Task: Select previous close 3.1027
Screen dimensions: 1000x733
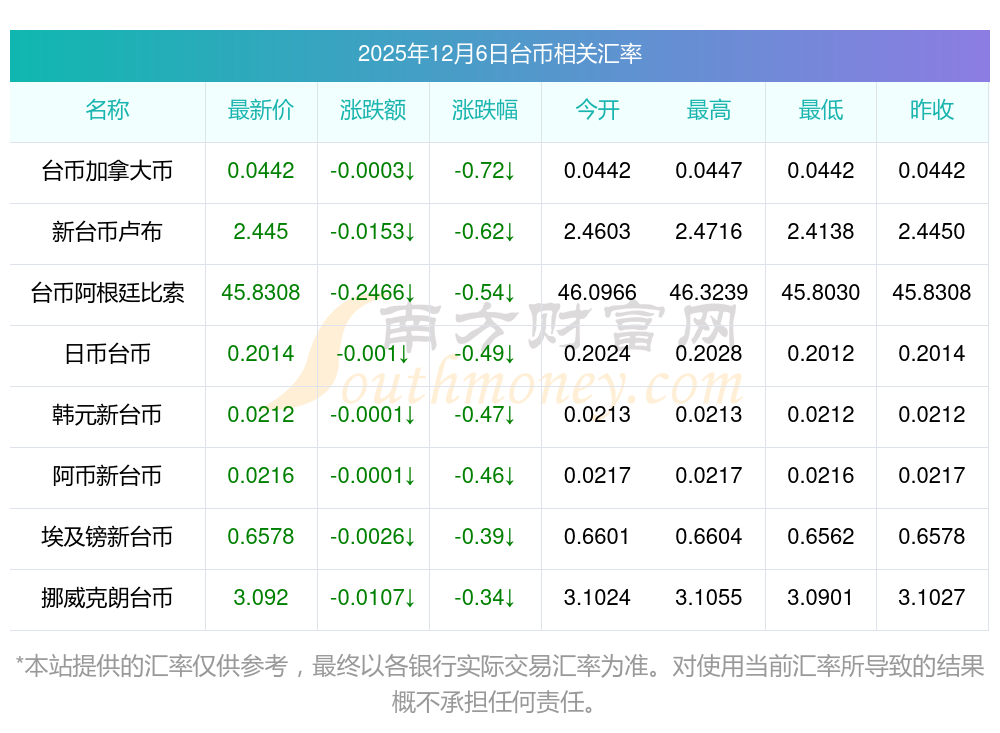Action: coord(932,598)
